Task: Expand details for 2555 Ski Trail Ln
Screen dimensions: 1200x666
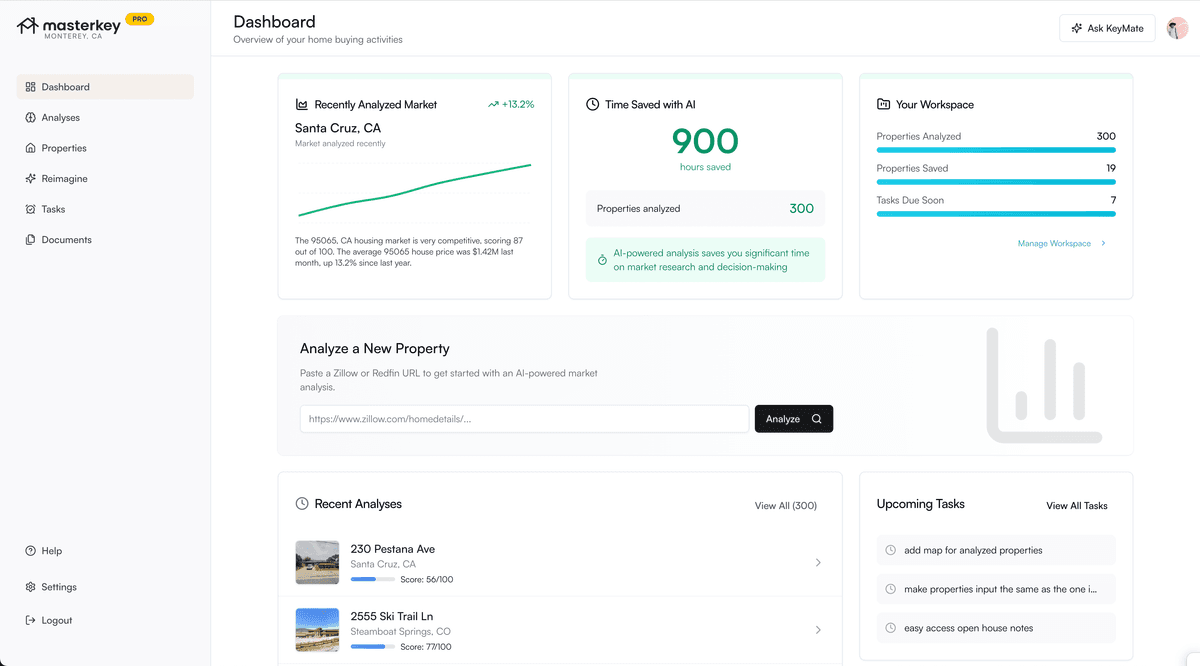Action: [818, 630]
